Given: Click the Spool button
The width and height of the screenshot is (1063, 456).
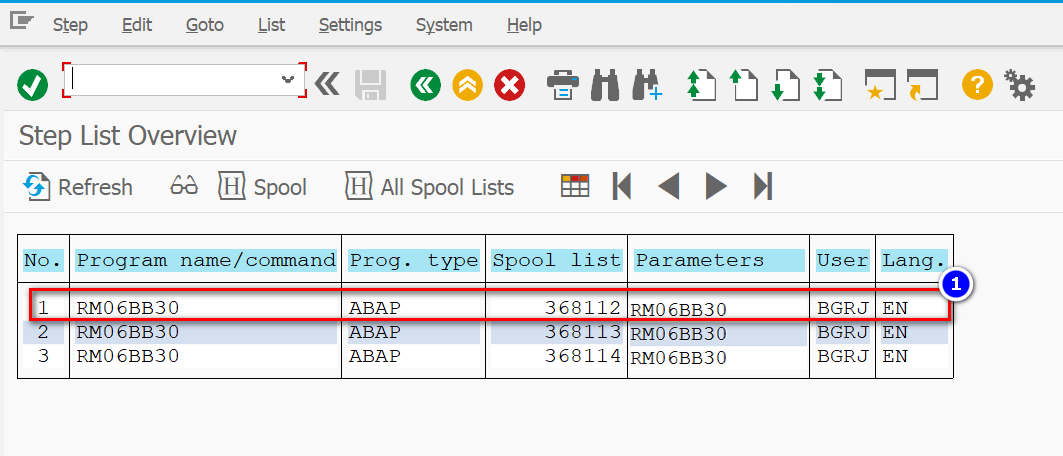Looking at the screenshot, I should (263, 187).
